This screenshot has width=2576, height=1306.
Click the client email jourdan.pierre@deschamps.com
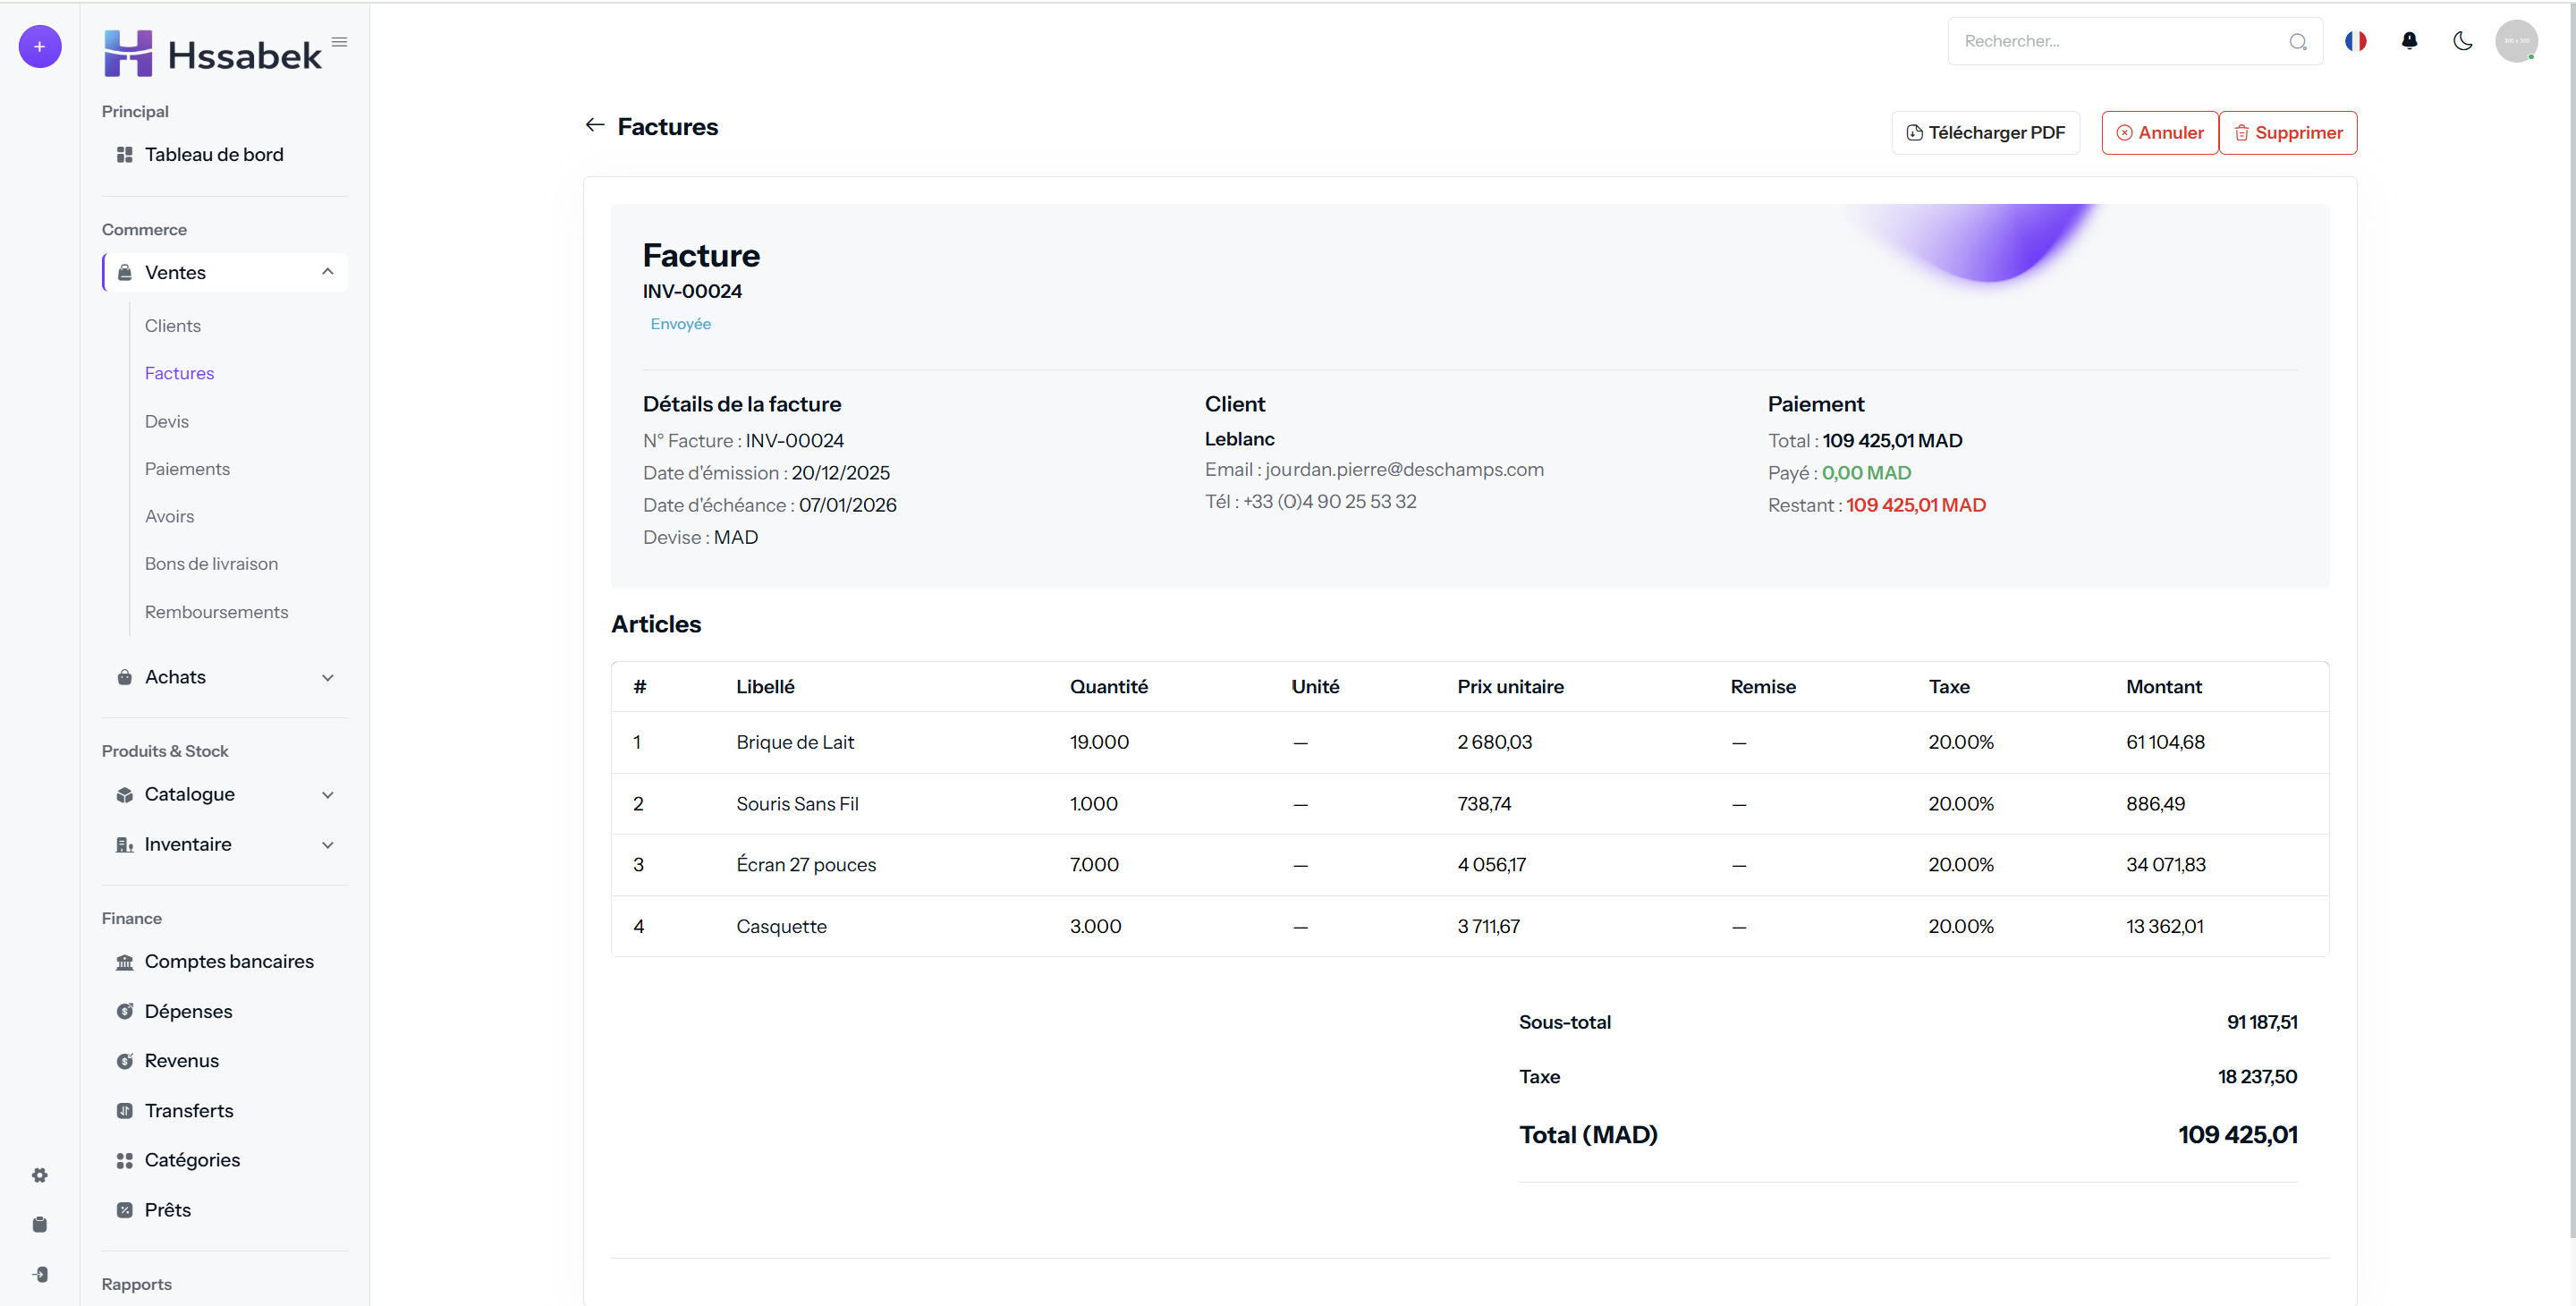coord(1404,470)
